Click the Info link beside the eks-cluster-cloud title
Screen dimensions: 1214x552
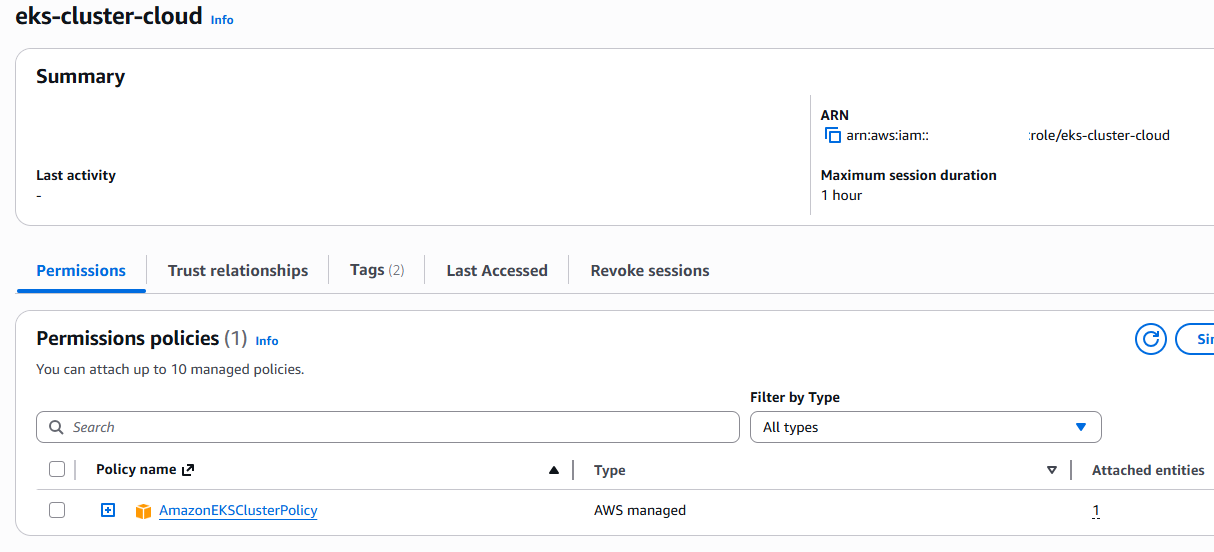pos(222,20)
